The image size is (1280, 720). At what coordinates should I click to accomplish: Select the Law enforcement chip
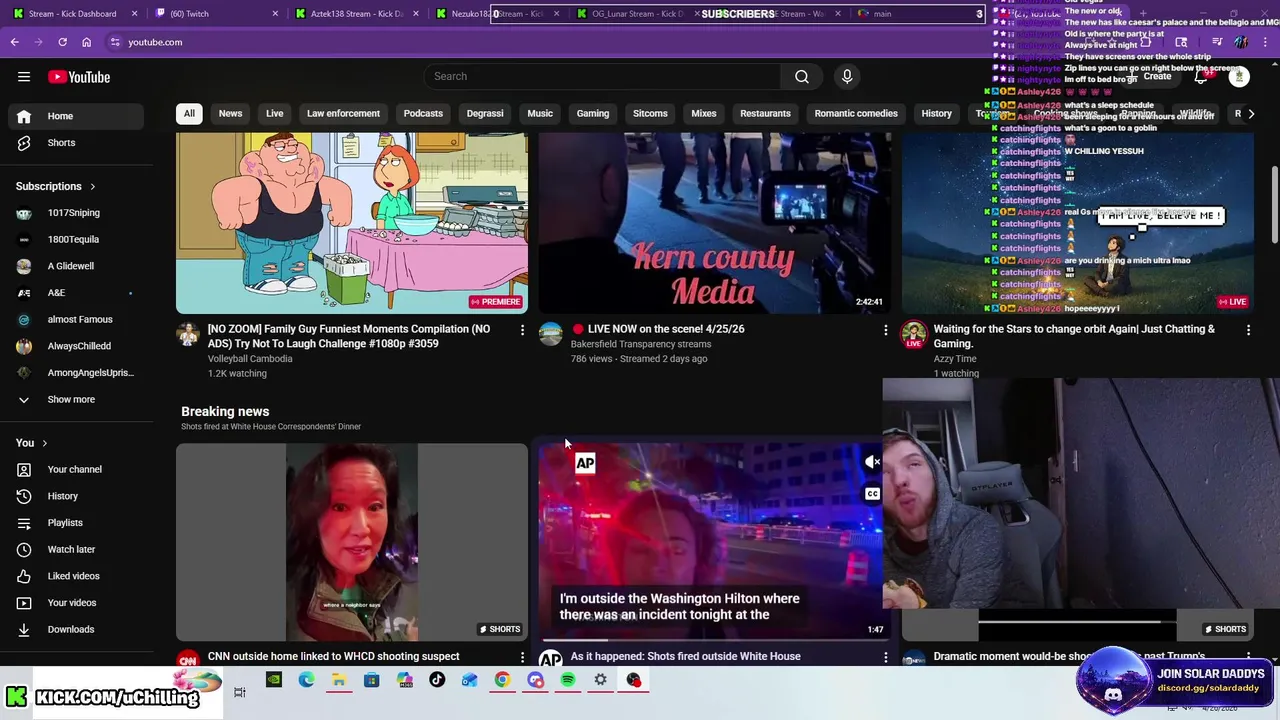343,114
